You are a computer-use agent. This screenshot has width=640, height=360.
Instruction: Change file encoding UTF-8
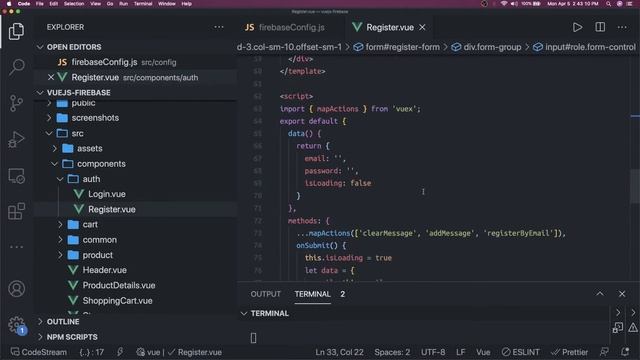[x=433, y=352]
